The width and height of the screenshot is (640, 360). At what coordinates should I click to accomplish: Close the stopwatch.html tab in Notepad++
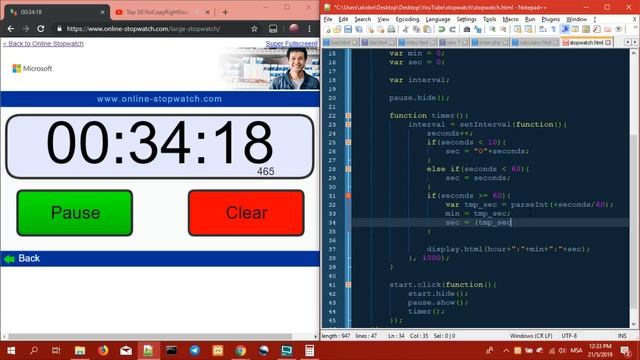tap(608, 42)
